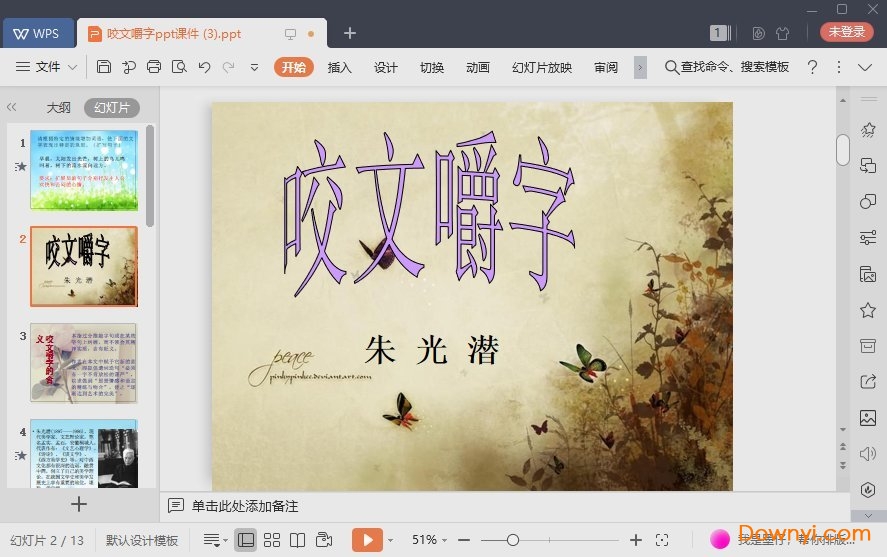This screenshot has height=557, width=887.
Task: Click the window count icon showing 1
Action: 720,33
